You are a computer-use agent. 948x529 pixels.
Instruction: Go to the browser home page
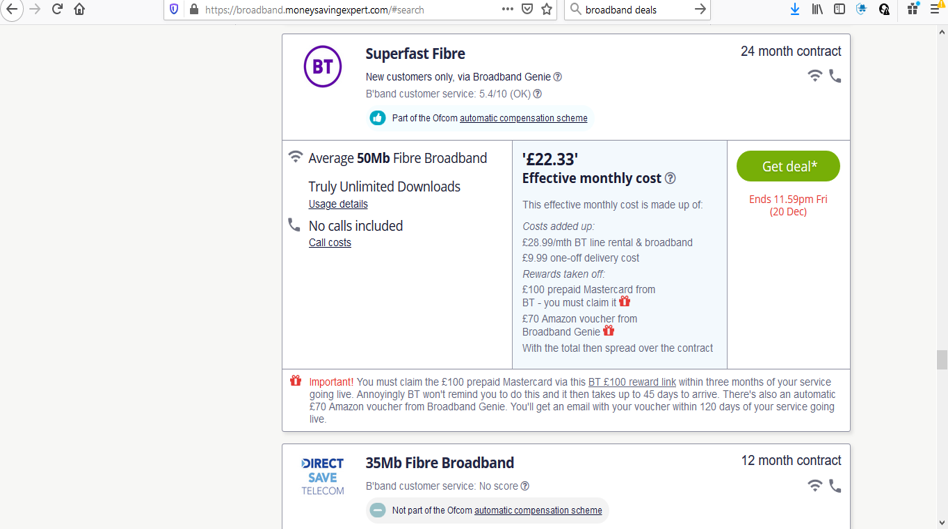79,9
